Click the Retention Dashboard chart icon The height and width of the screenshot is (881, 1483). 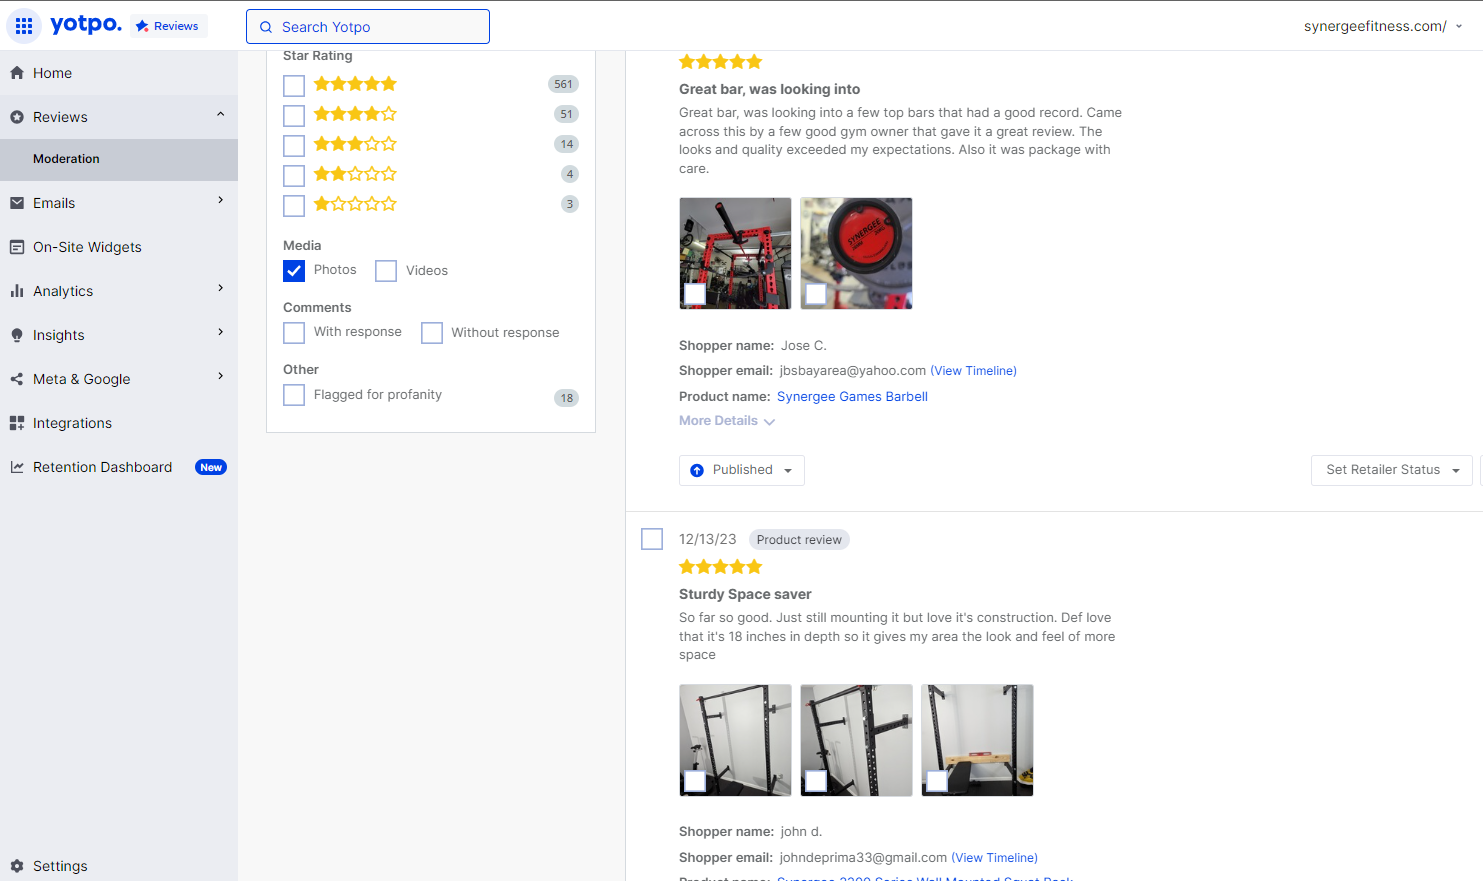tap(17, 467)
